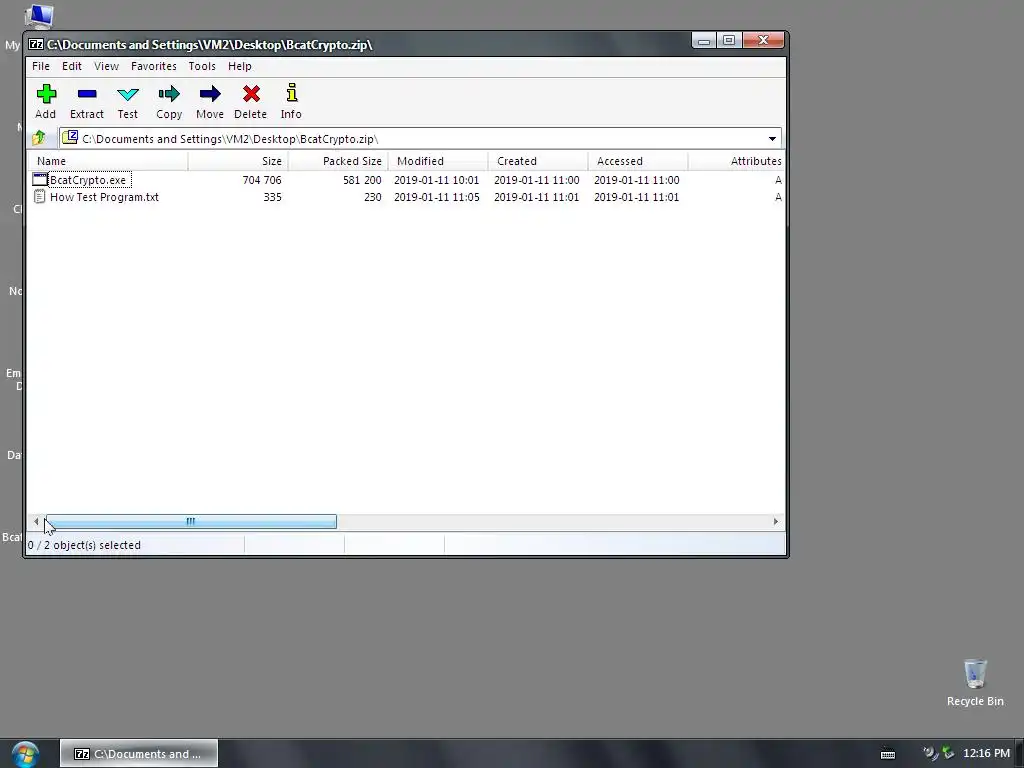This screenshot has width=1024, height=768.
Task: Choose the Move toolbar icon
Action: pos(210,94)
